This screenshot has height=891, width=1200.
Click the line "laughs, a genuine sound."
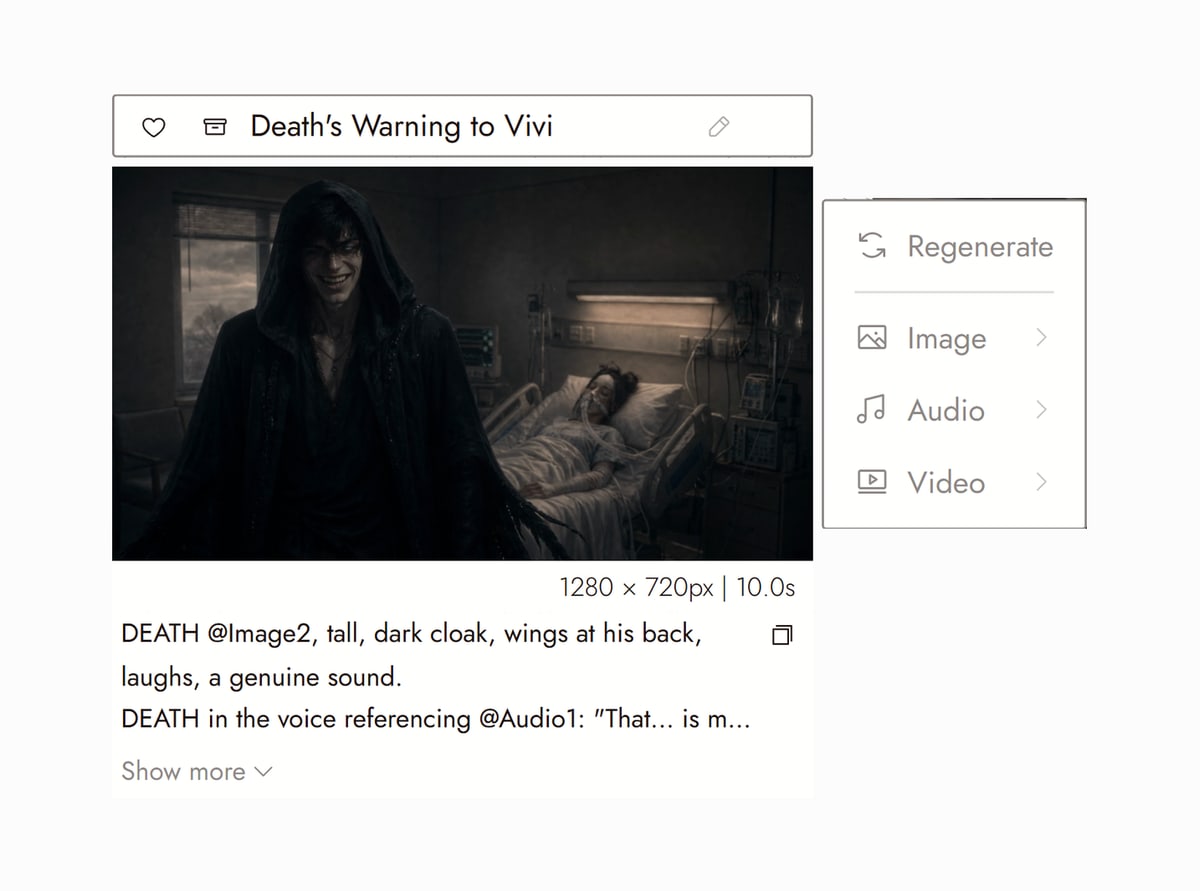tap(261, 677)
